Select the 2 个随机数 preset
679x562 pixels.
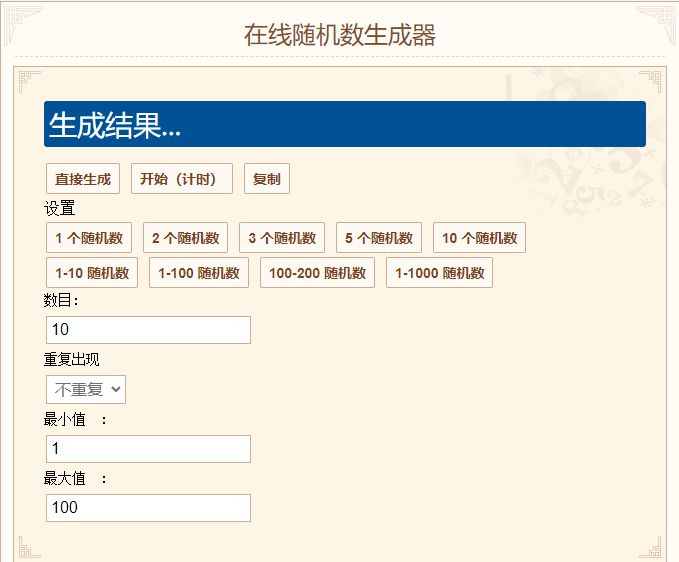(x=185, y=237)
